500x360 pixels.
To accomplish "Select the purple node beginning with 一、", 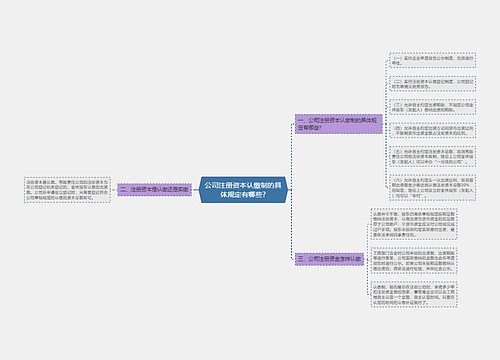I will click(338, 124).
